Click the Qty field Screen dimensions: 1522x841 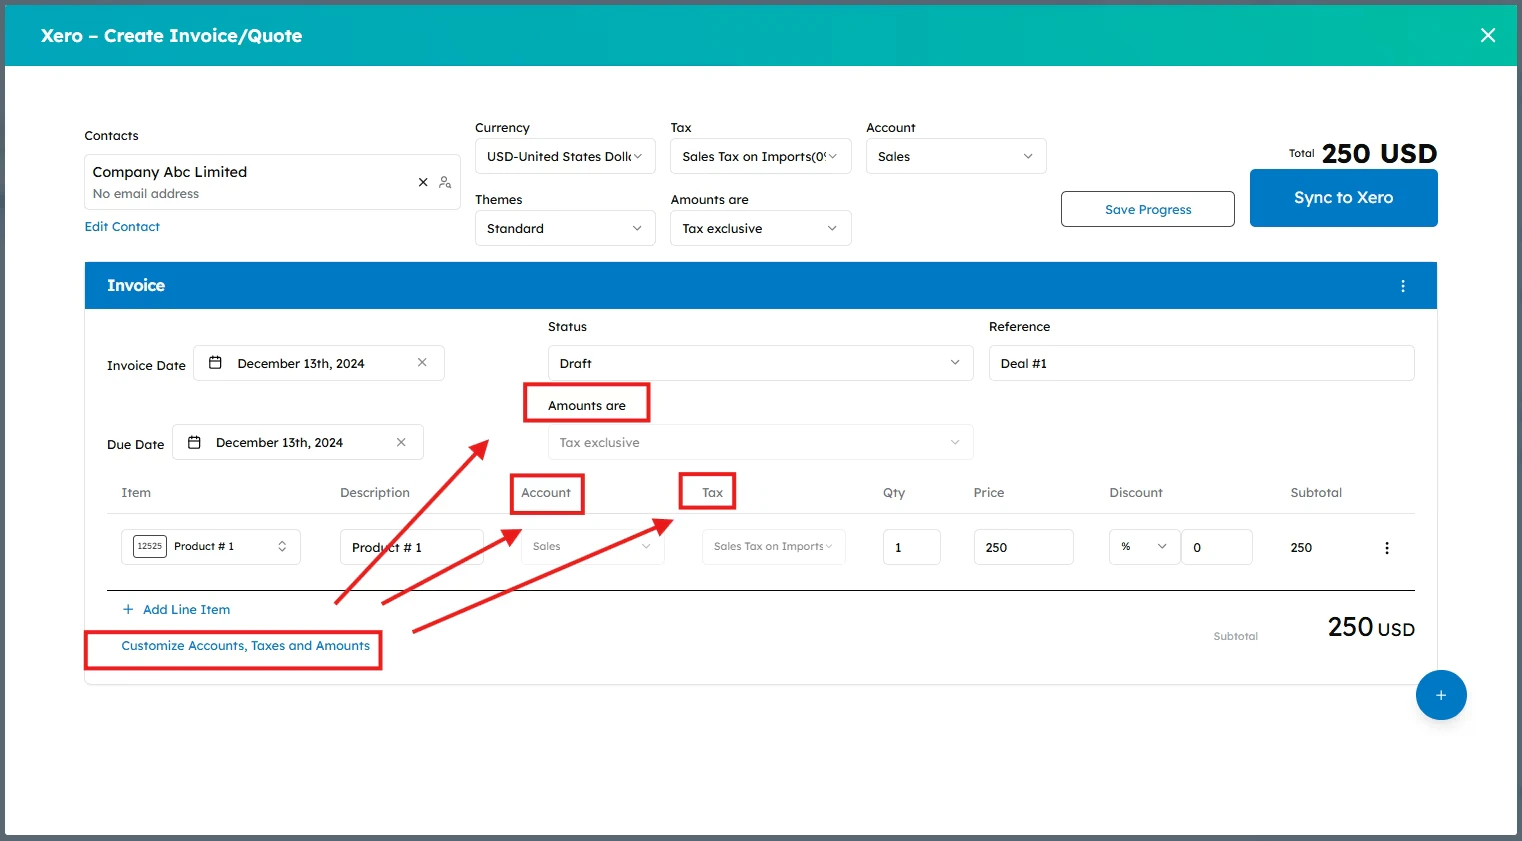[911, 547]
